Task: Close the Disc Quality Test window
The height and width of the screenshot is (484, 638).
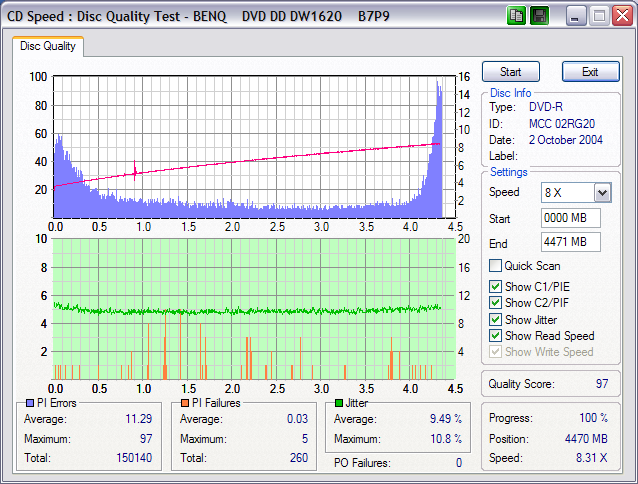Action: coord(621,16)
